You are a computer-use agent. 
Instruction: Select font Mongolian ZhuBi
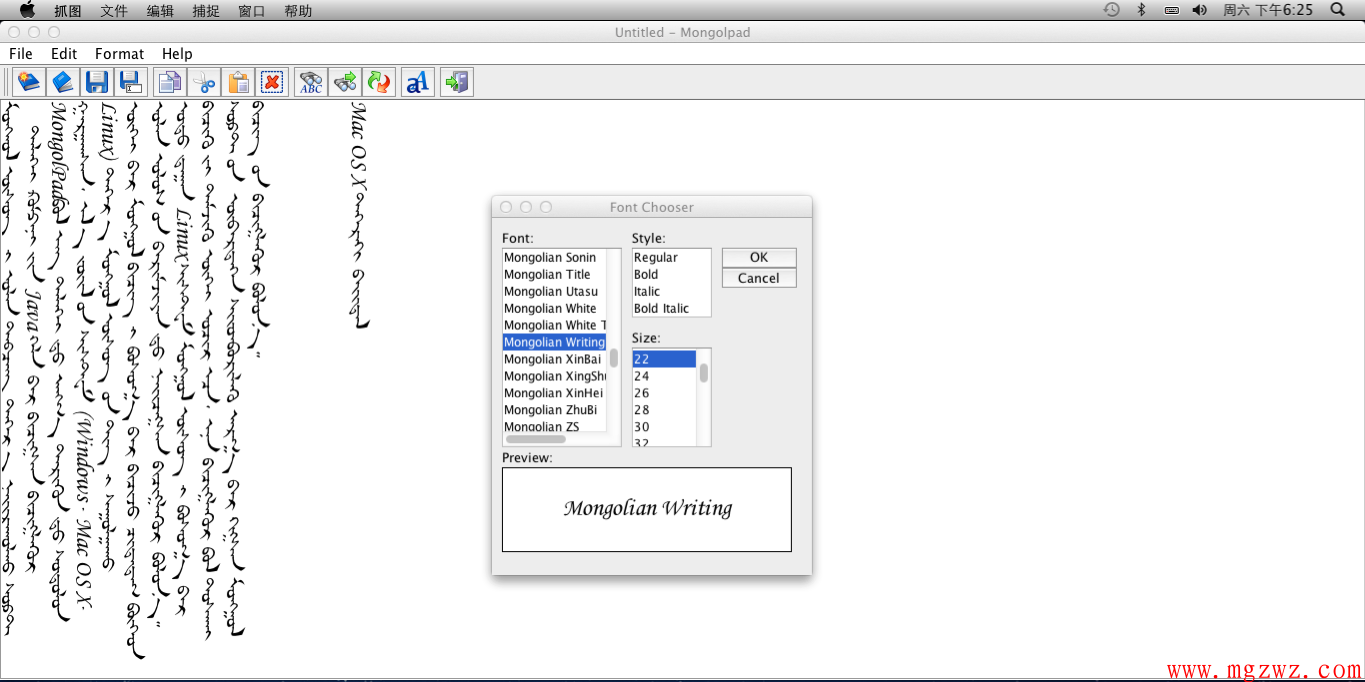pos(554,410)
